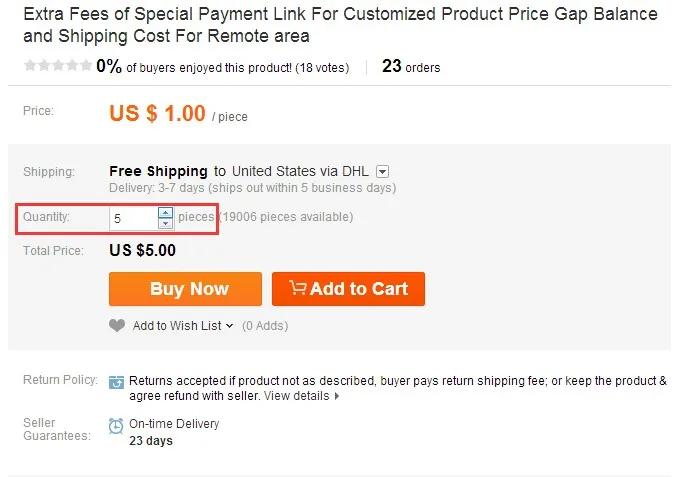Click the grey star rating icons
Image resolution: width=683 pixels, height=477 pixels.
pos(57,67)
